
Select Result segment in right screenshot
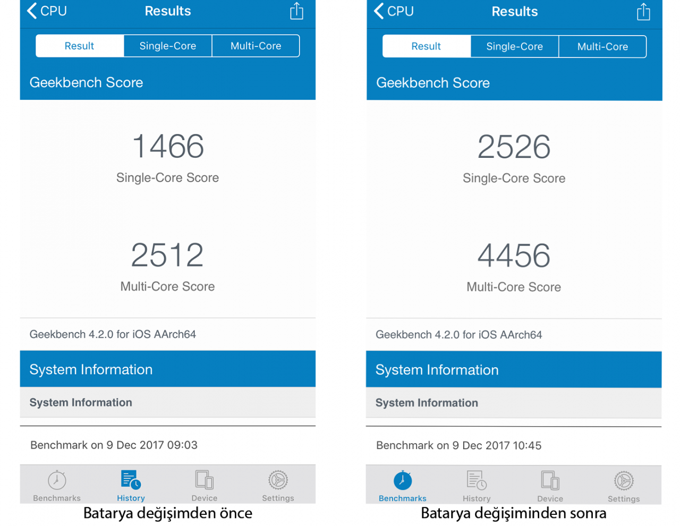click(426, 47)
